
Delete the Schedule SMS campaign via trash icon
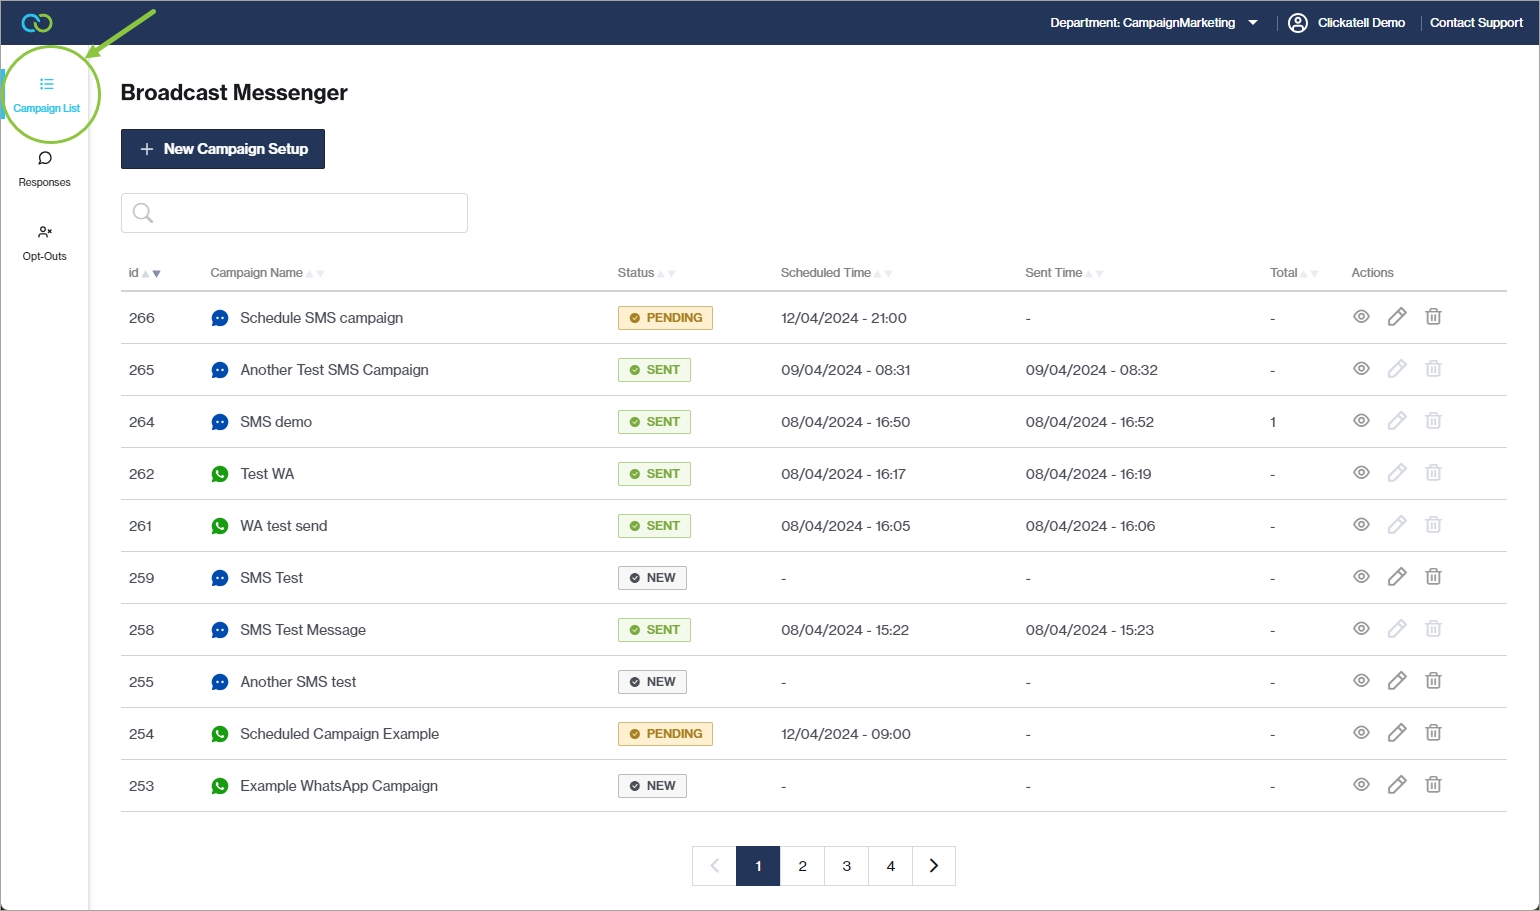point(1433,317)
